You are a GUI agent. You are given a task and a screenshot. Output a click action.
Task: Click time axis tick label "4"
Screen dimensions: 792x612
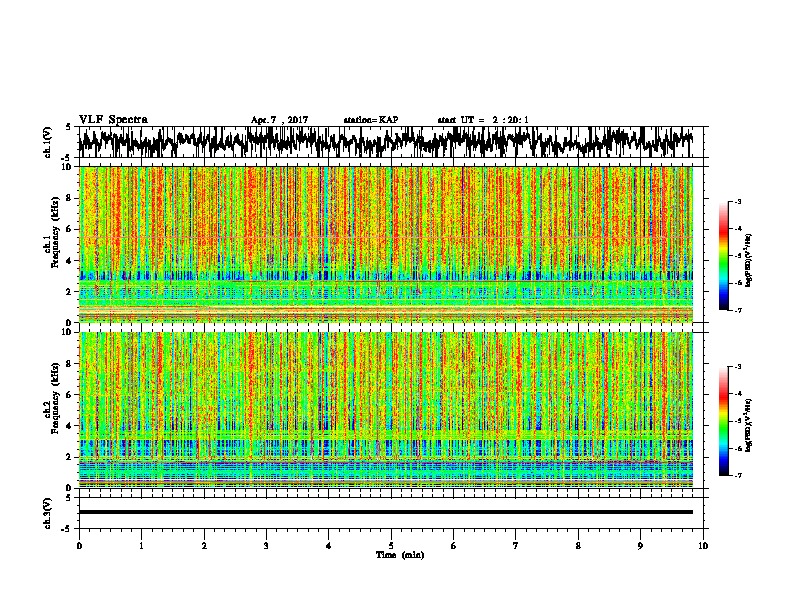329,545
